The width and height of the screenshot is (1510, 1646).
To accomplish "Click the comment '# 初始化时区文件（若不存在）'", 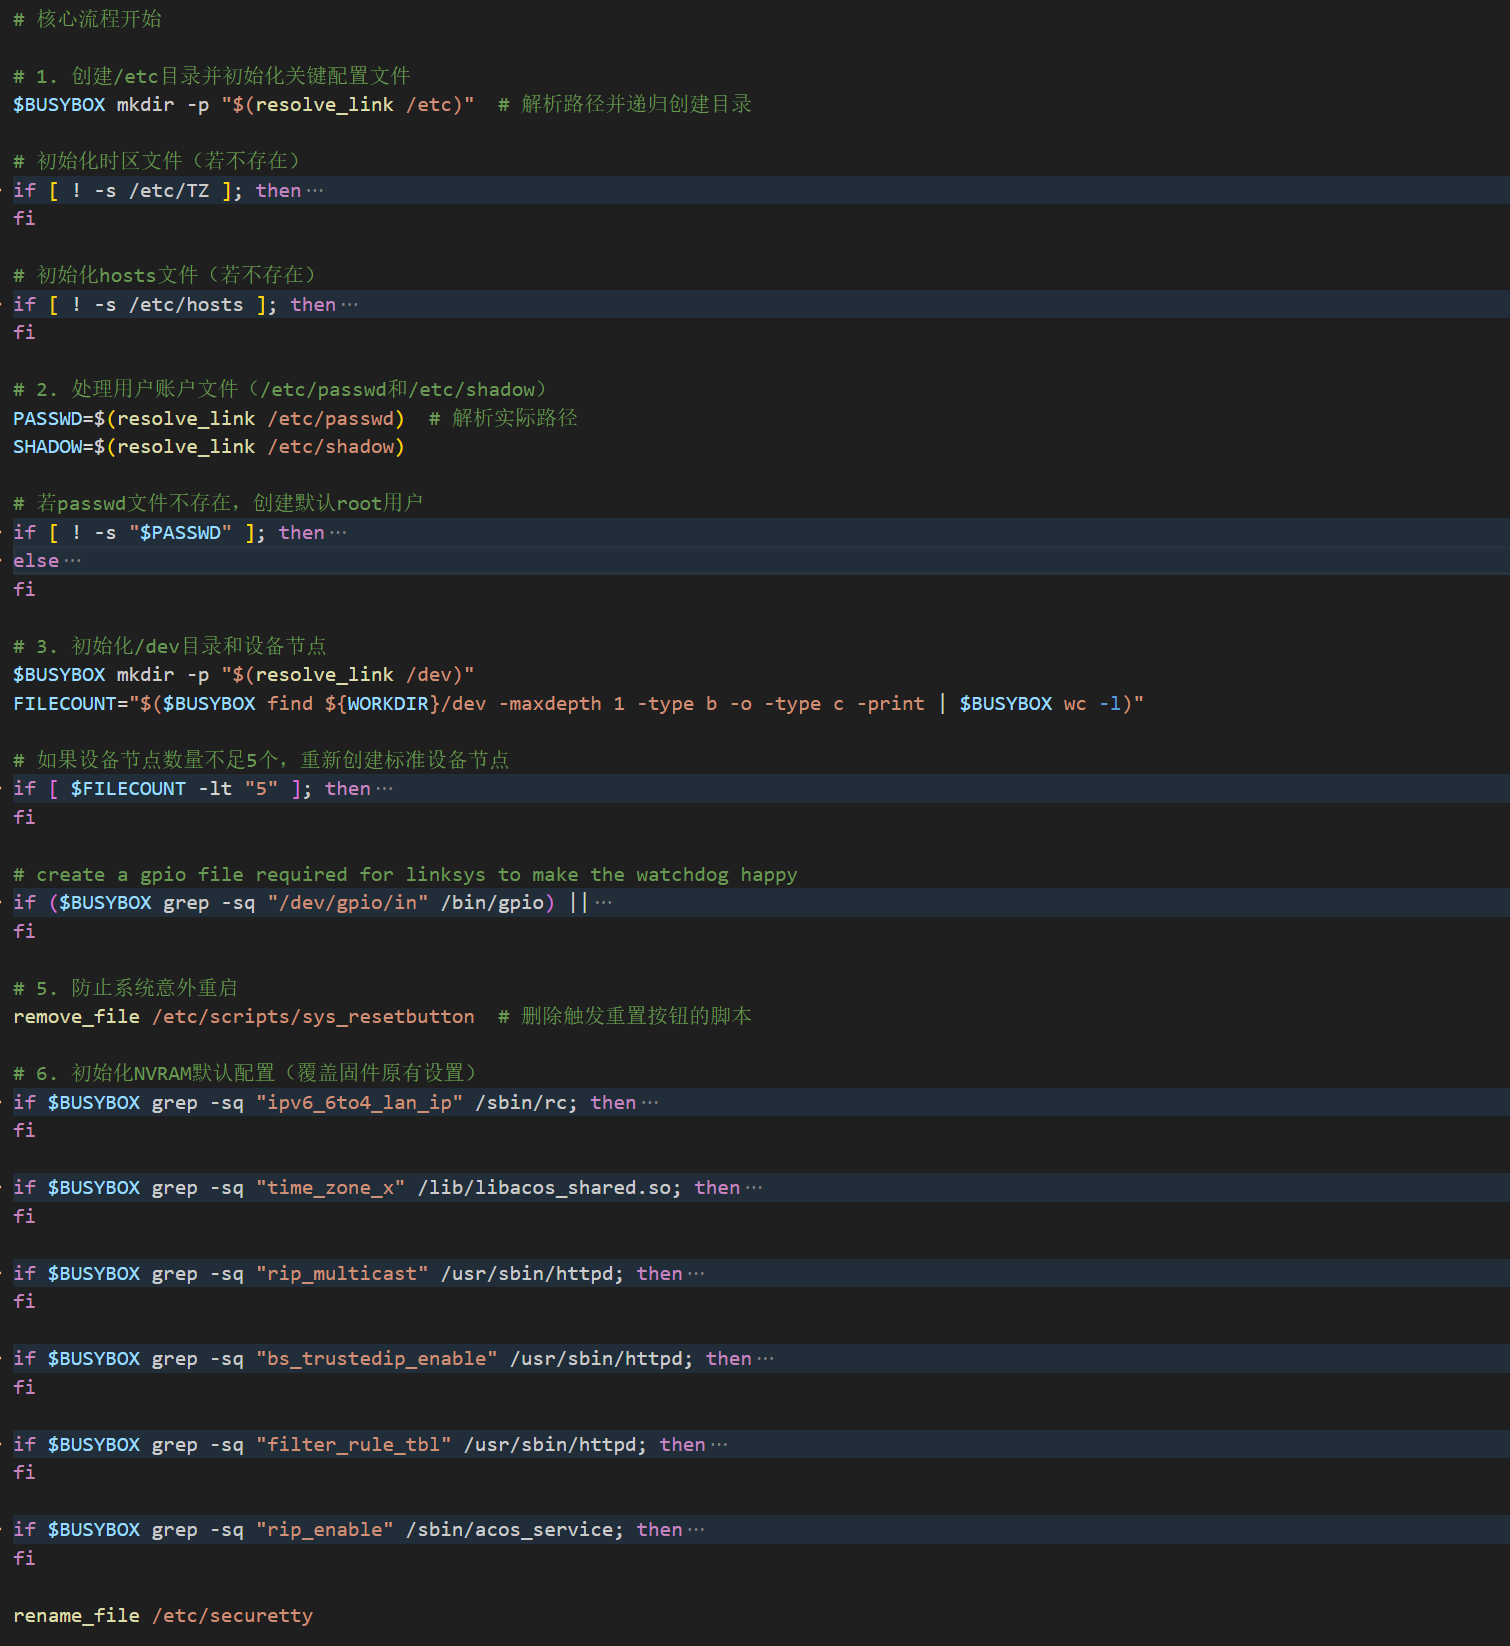I will (157, 161).
